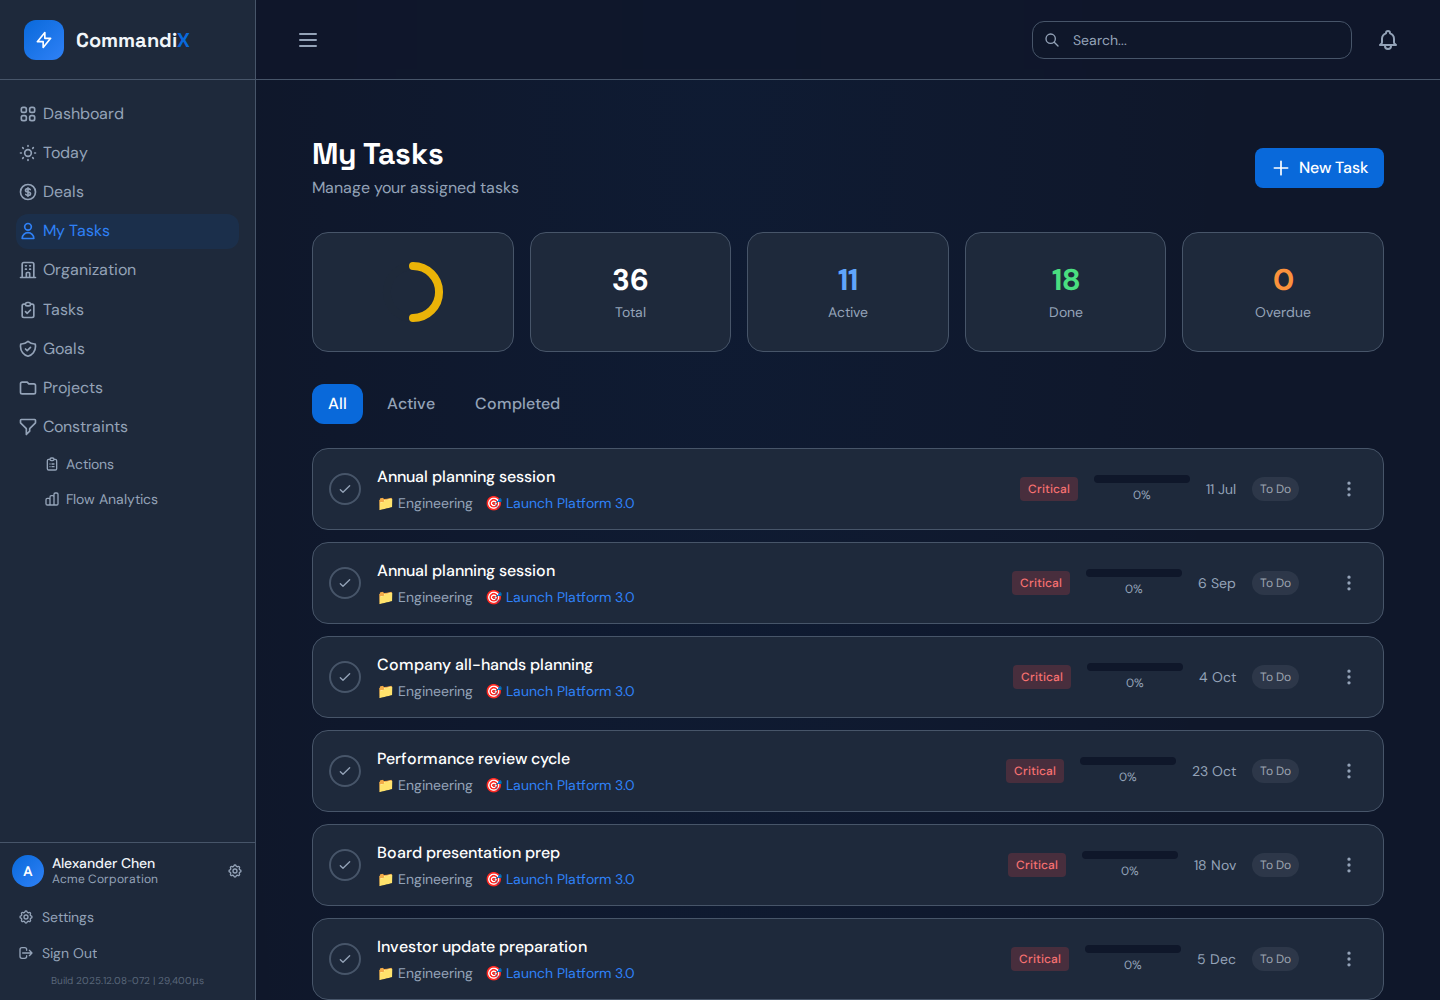Open Constraints in the sidebar
The width and height of the screenshot is (1440, 1000).
(x=128, y=427)
